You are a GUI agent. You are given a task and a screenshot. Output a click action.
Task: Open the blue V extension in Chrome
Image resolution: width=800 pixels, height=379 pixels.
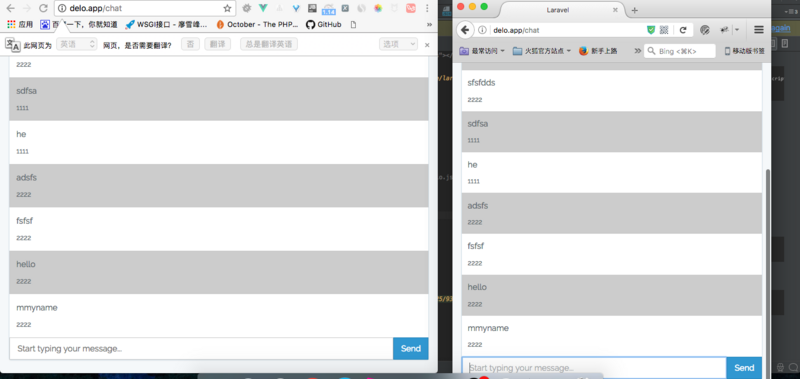click(296, 8)
